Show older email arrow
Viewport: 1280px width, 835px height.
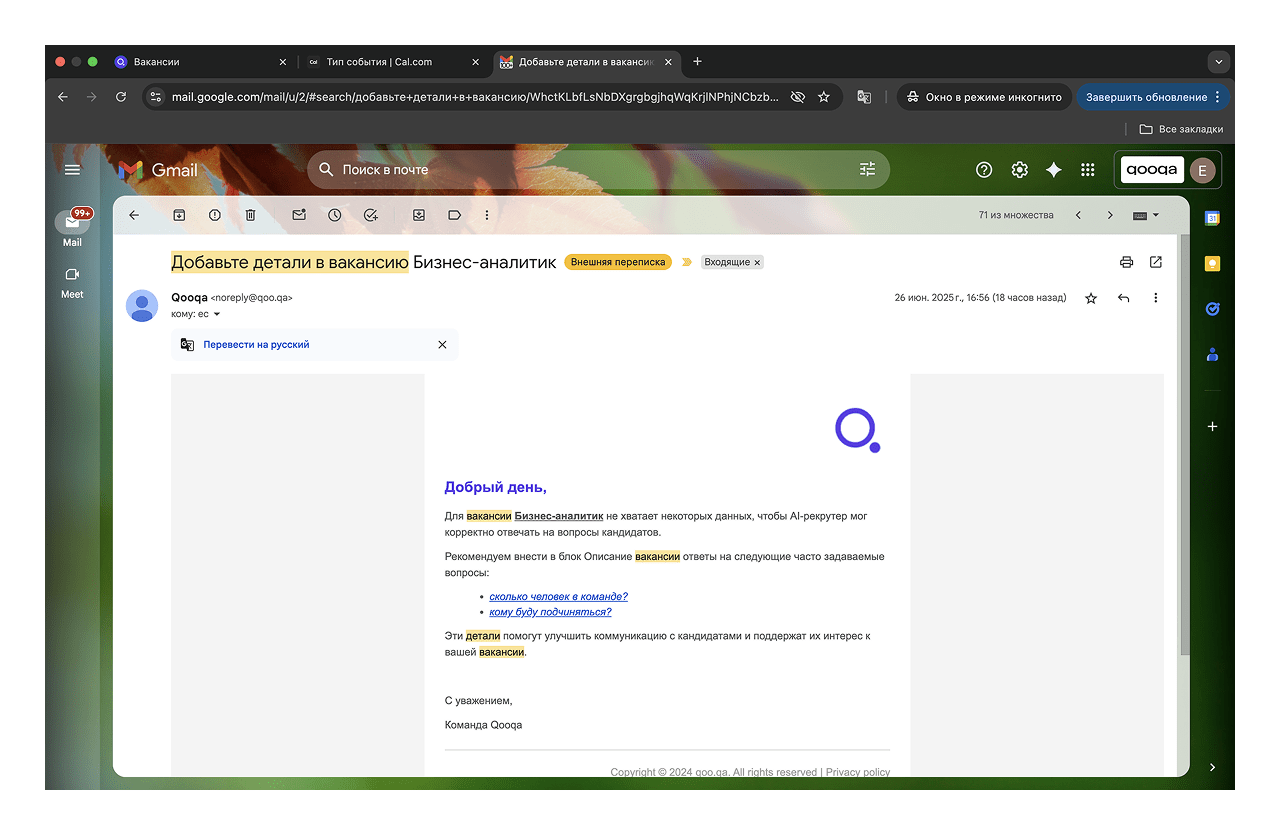pos(1110,215)
